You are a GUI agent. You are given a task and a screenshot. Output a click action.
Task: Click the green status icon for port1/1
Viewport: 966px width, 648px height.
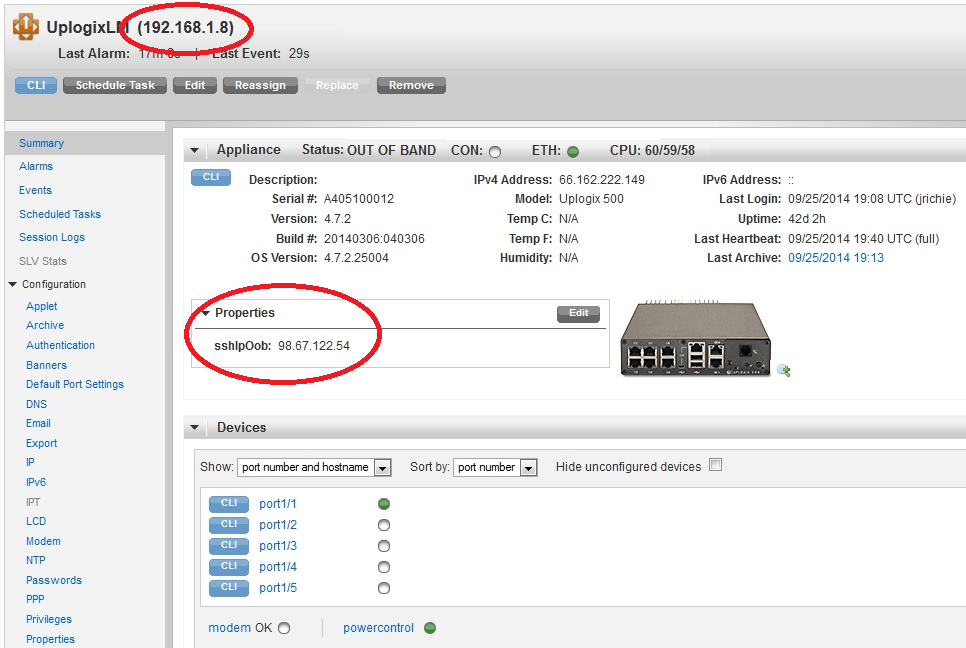coord(384,504)
